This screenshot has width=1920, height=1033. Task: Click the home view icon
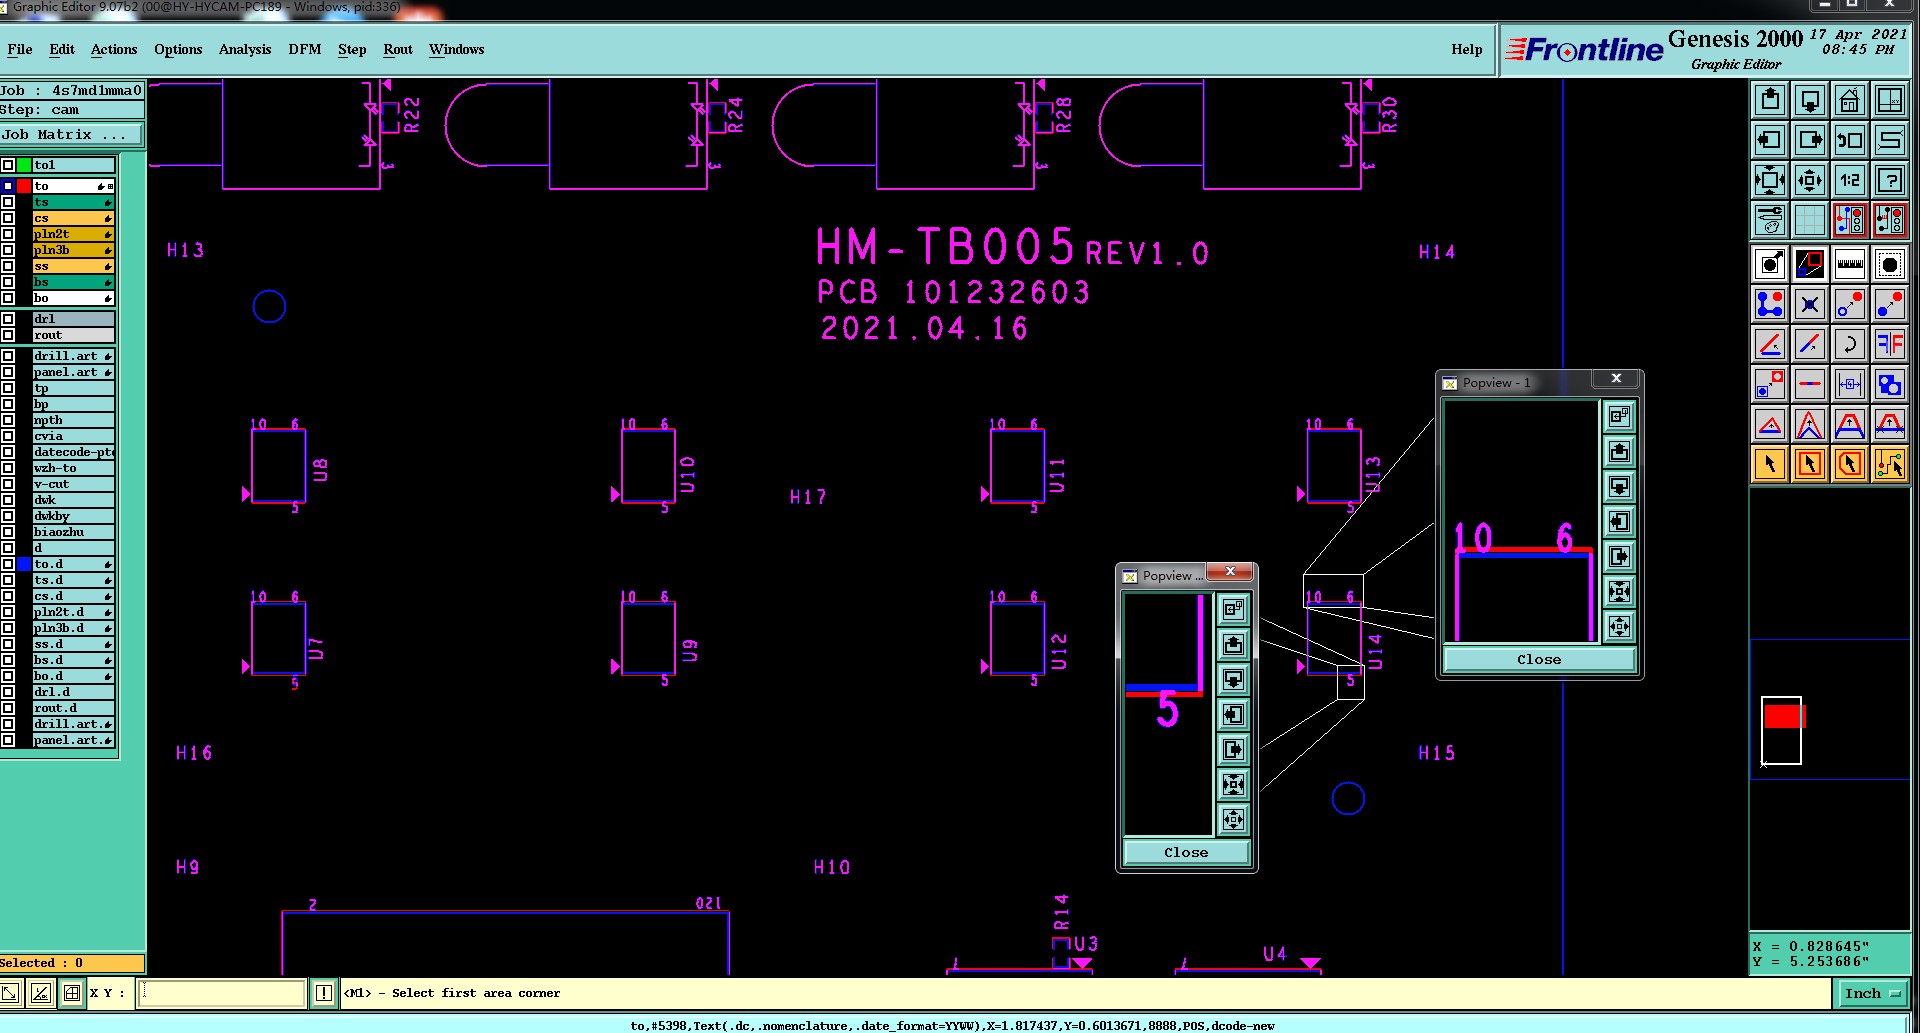(x=1850, y=100)
